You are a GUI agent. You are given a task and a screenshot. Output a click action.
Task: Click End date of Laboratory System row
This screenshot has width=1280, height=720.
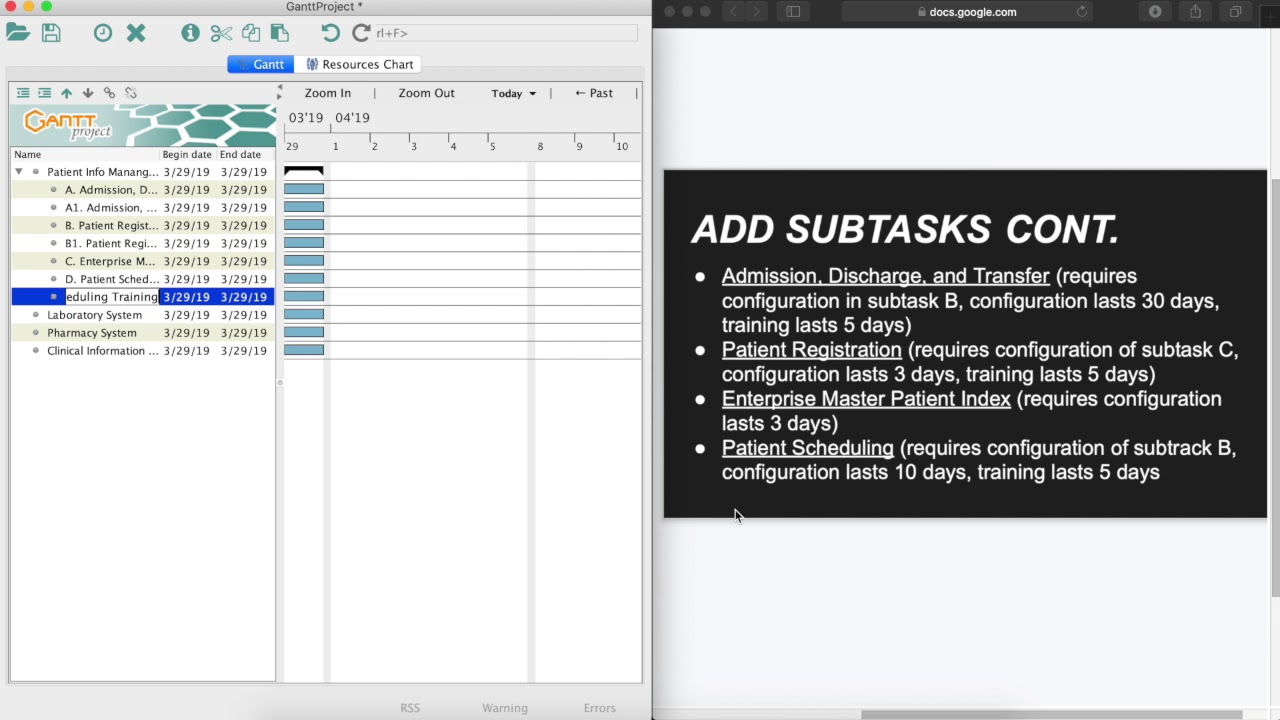(244, 315)
